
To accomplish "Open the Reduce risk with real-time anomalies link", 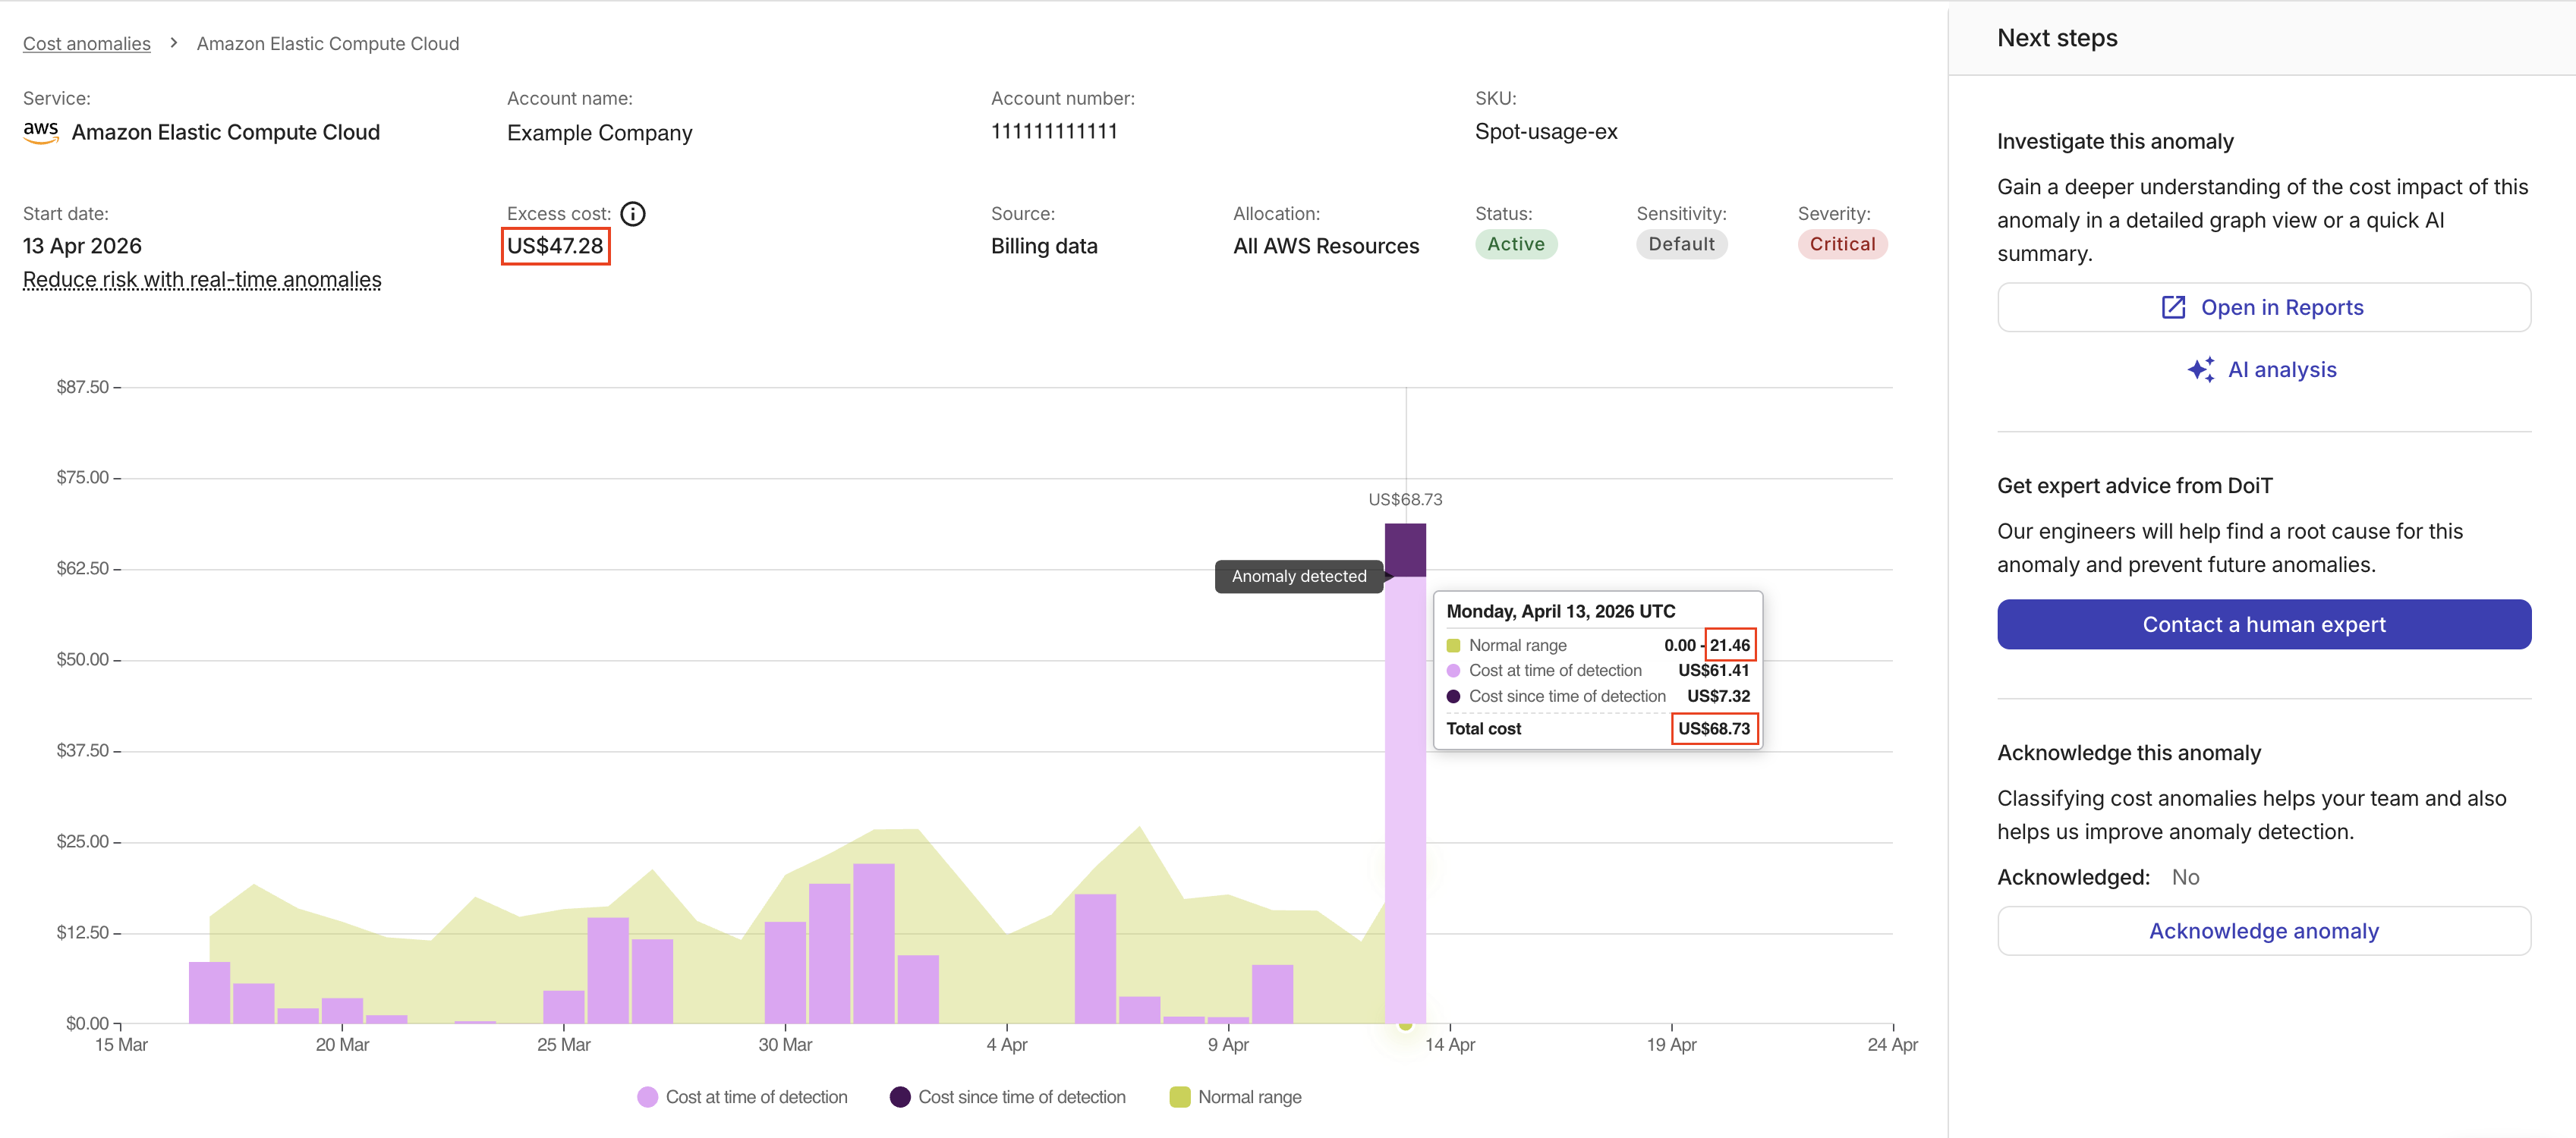I will tap(201, 280).
